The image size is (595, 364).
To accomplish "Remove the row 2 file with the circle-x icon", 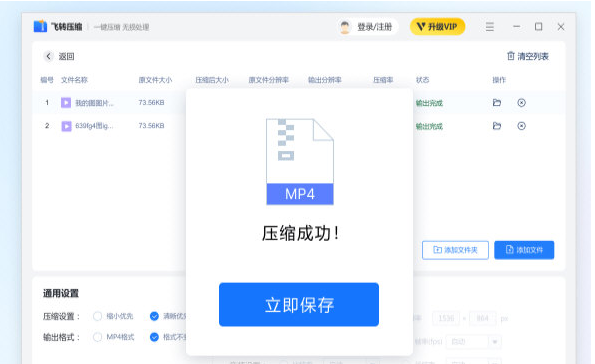I will pyautogui.click(x=521, y=126).
